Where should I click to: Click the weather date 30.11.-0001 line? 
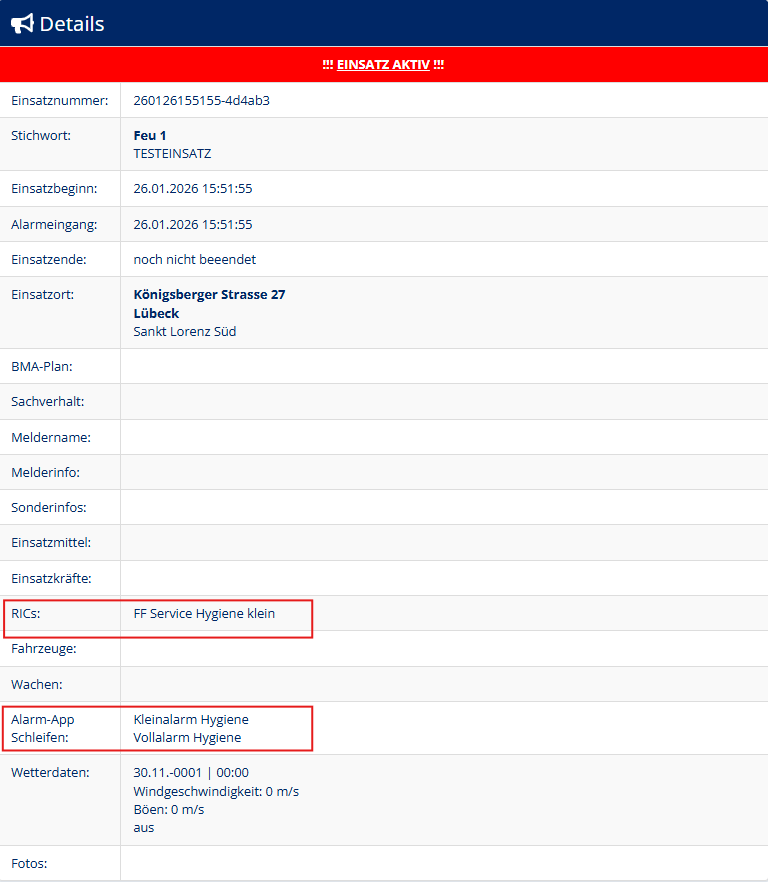pyautogui.click(x=191, y=773)
